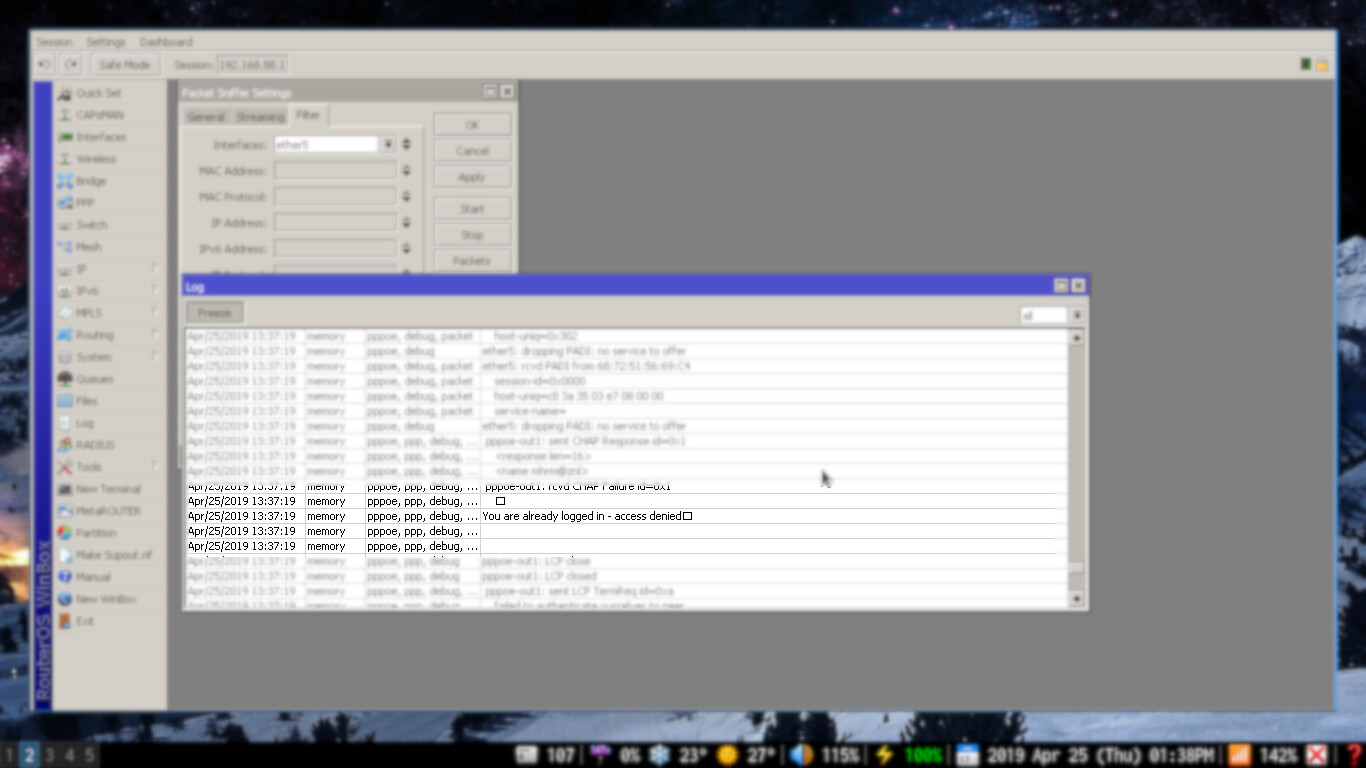Expand the IPv6 submenu
This screenshot has width=1366, height=768.
156,291
